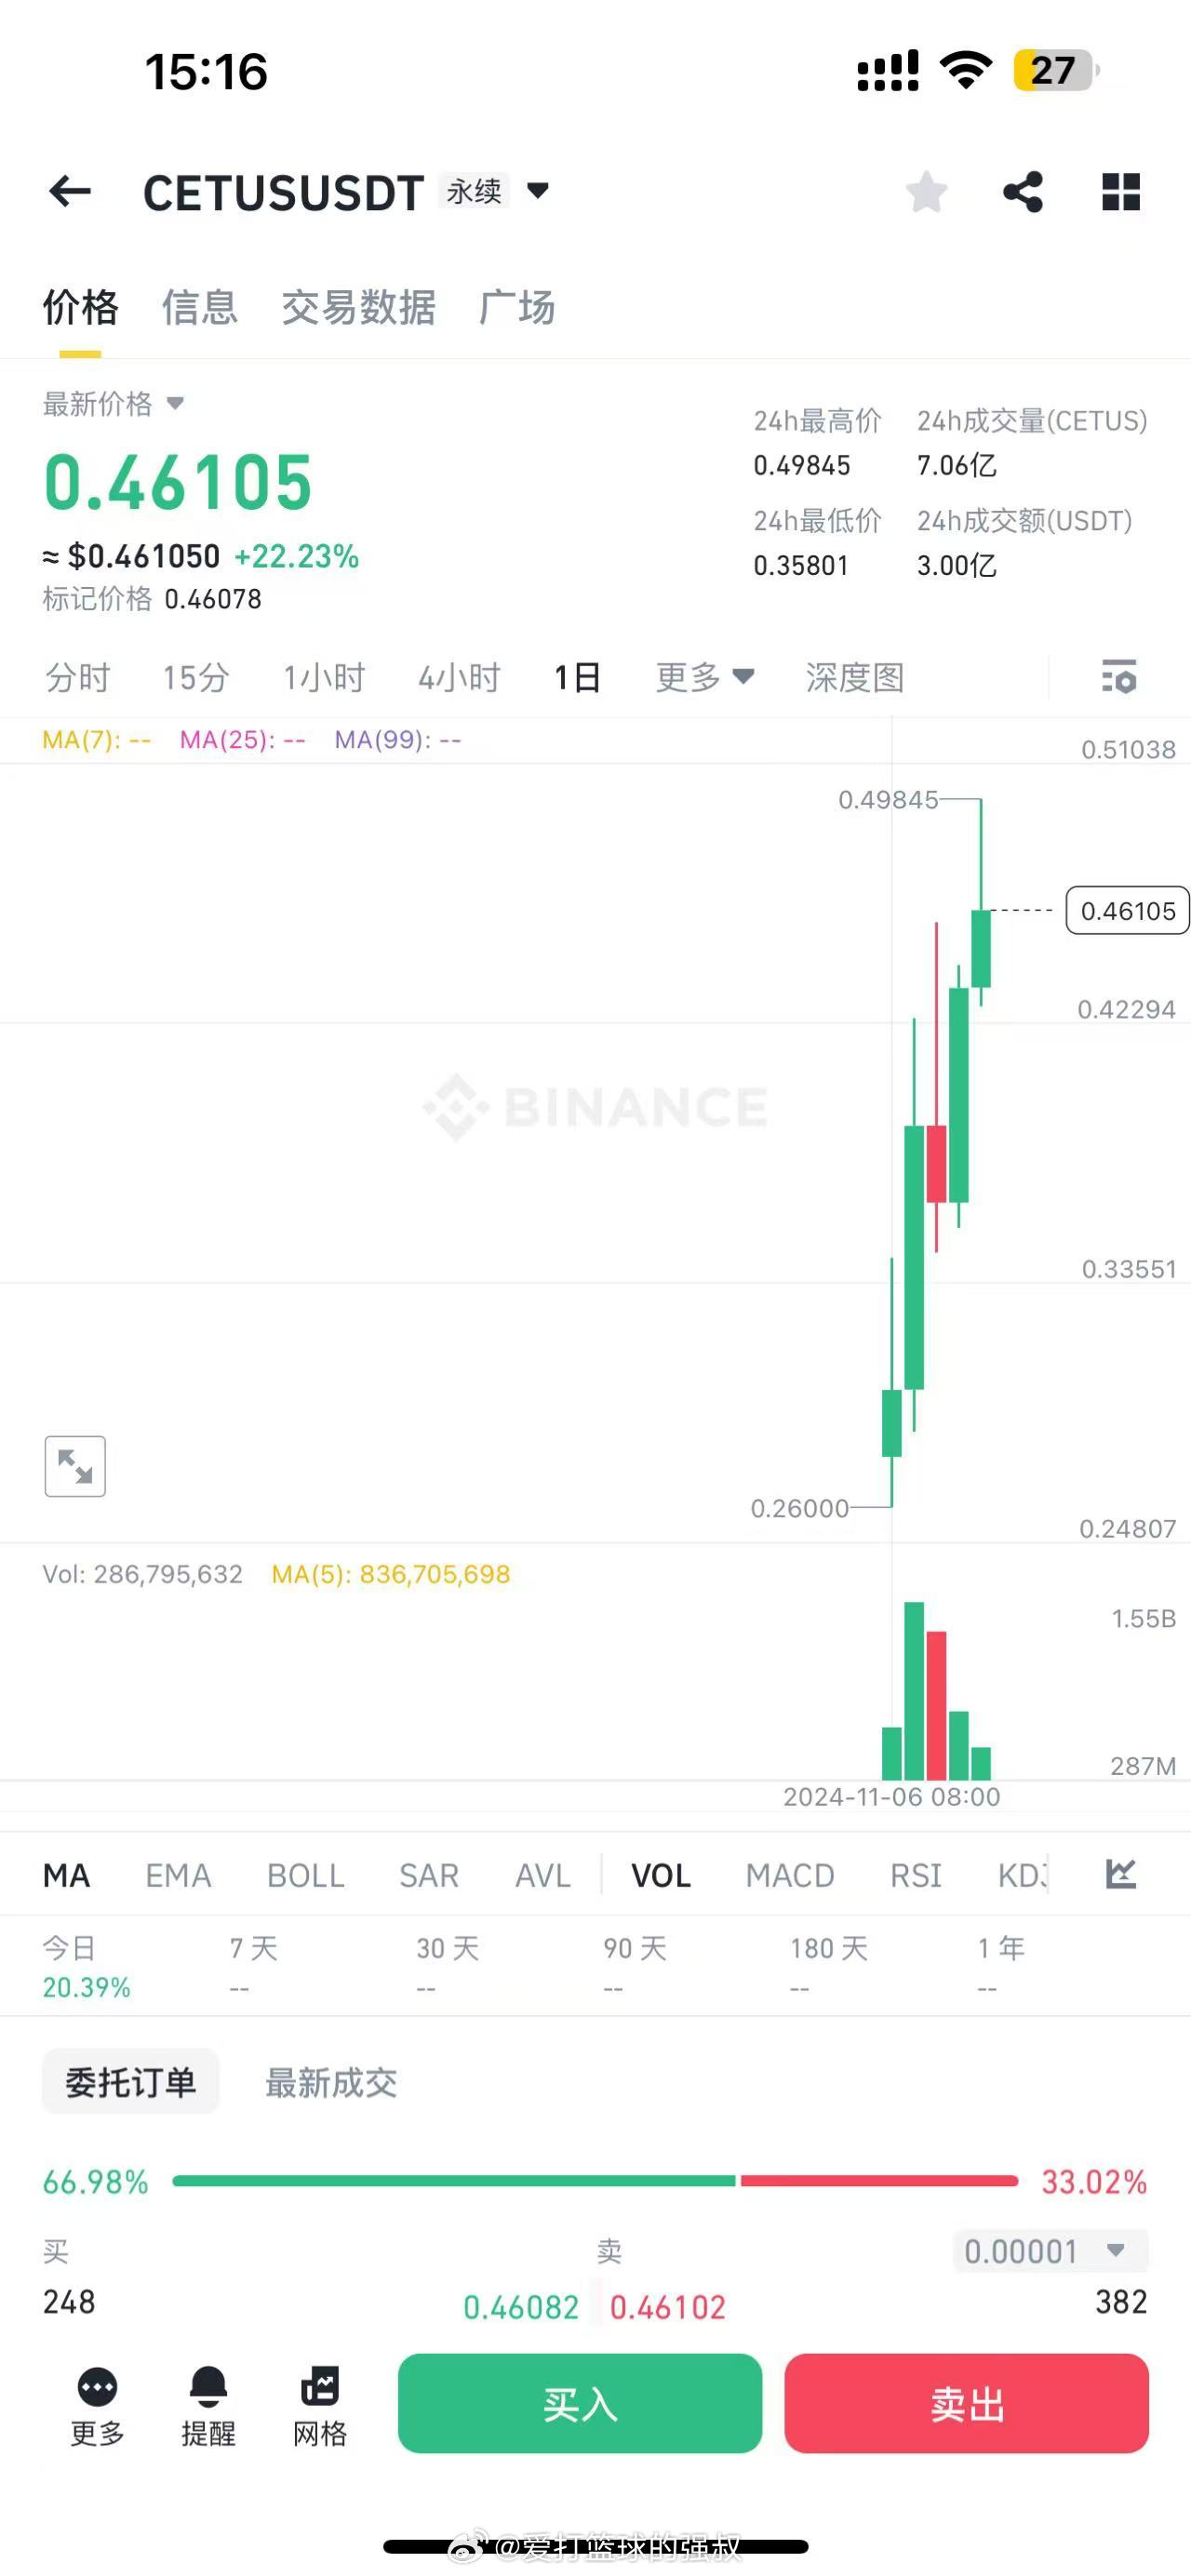Expand the 更多 timeframe dropdown
The image size is (1191, 2576).
coord(704,677)
